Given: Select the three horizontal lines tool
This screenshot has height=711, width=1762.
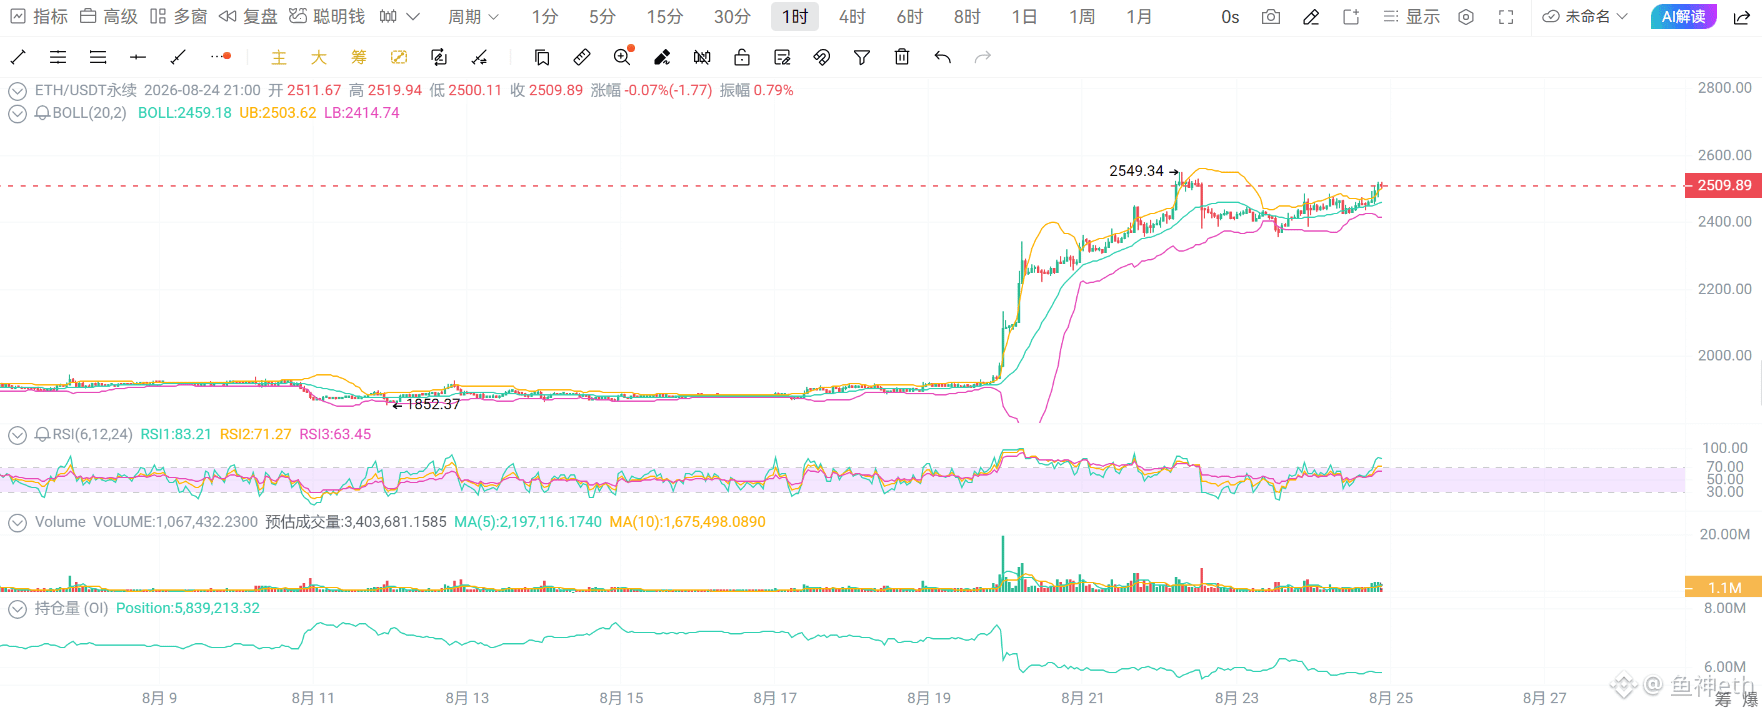Looking at the screenshot, I should [98, 57].
